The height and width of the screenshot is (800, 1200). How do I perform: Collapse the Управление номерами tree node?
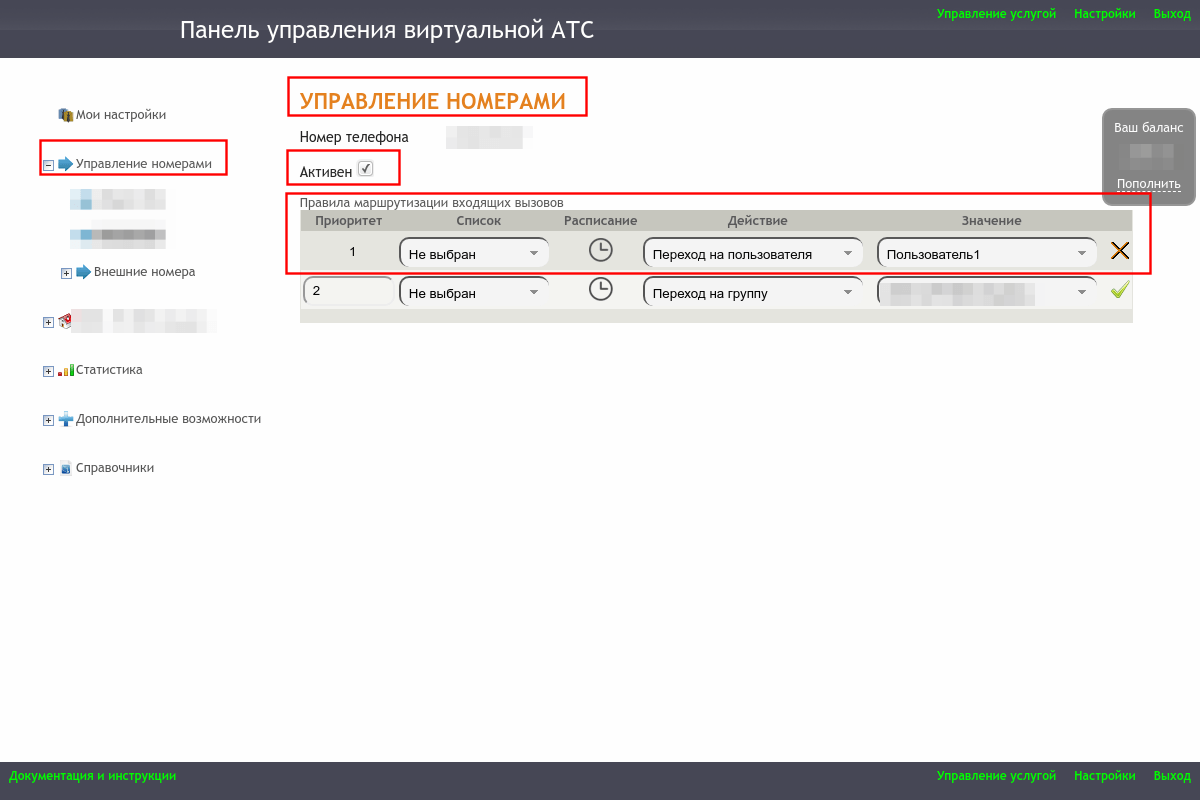click(x=48, y=165)
